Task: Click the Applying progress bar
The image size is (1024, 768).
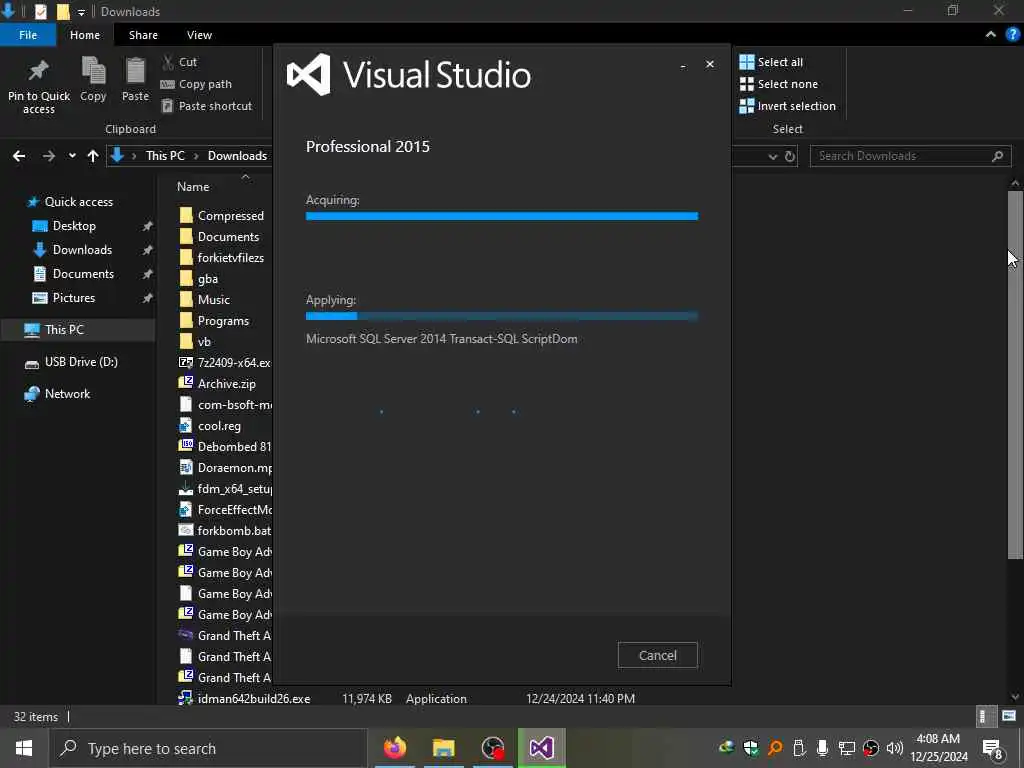Action: 502,316
